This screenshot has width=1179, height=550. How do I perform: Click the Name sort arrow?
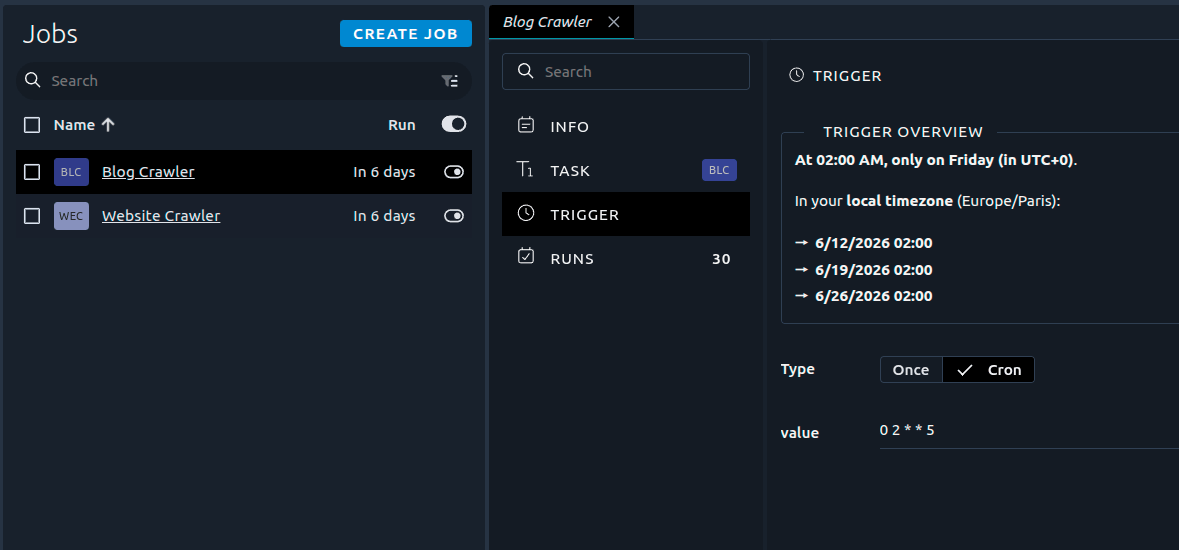(x=108, y=125)
